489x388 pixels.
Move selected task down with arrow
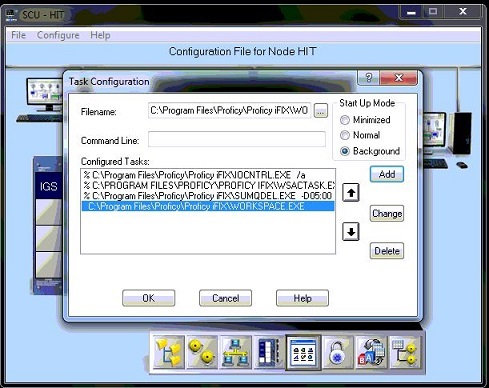tap(351, 232)
